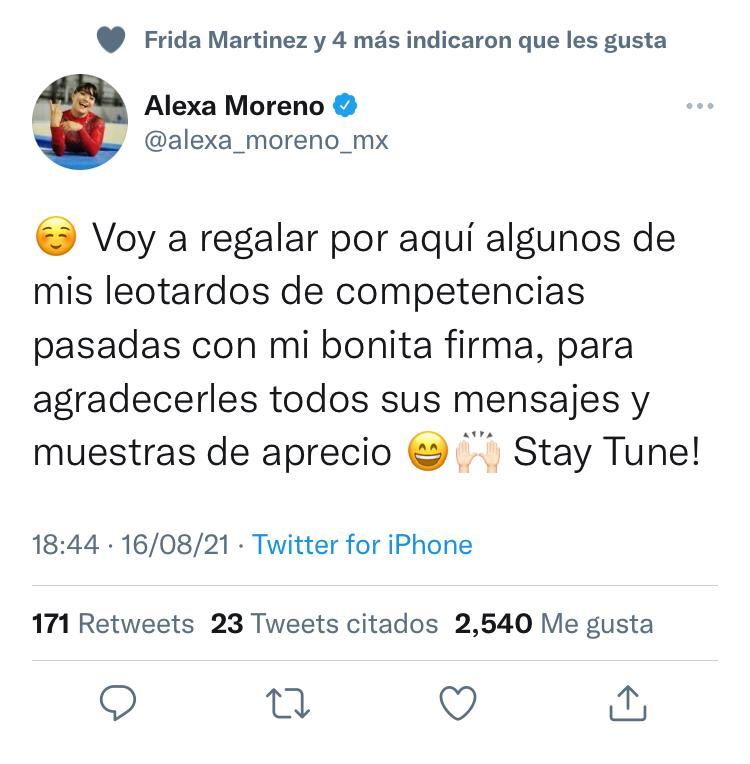The image size is (750, 764).
Task: Click the 18:44 timestamp
Action: [x=66, y=544]
